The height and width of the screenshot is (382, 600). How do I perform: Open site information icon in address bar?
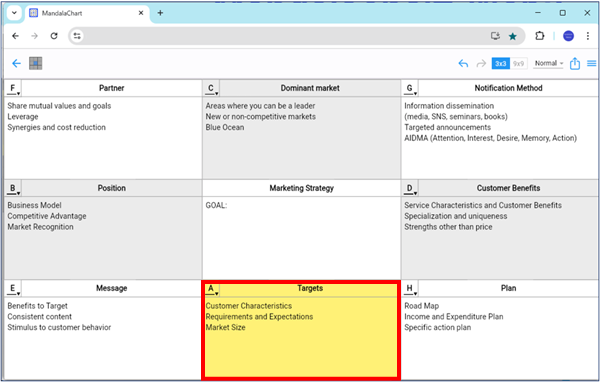point(77,36)
